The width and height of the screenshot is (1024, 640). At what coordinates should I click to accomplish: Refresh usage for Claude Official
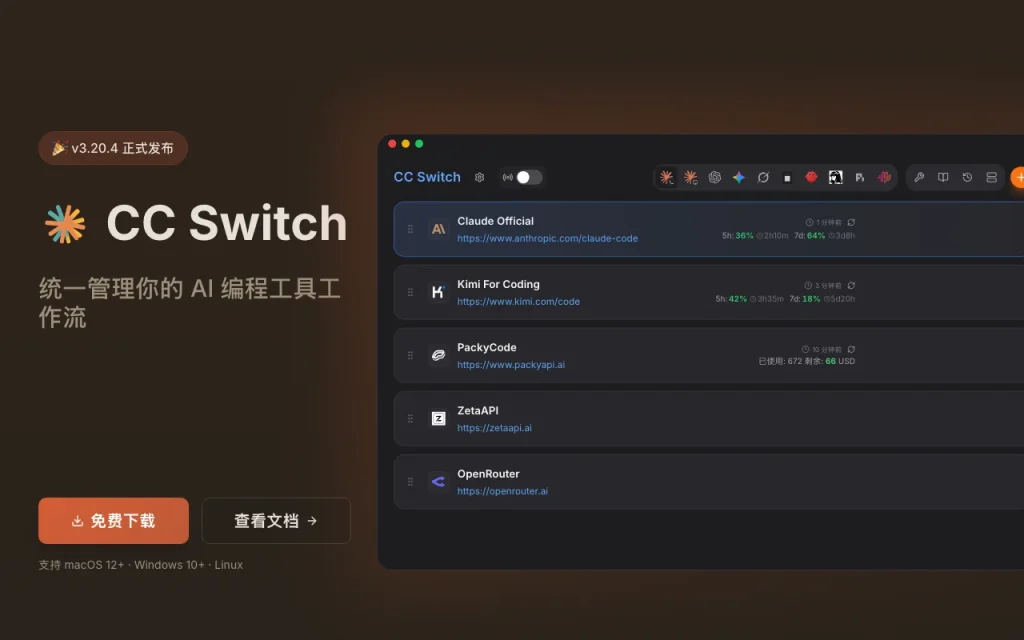851,222
